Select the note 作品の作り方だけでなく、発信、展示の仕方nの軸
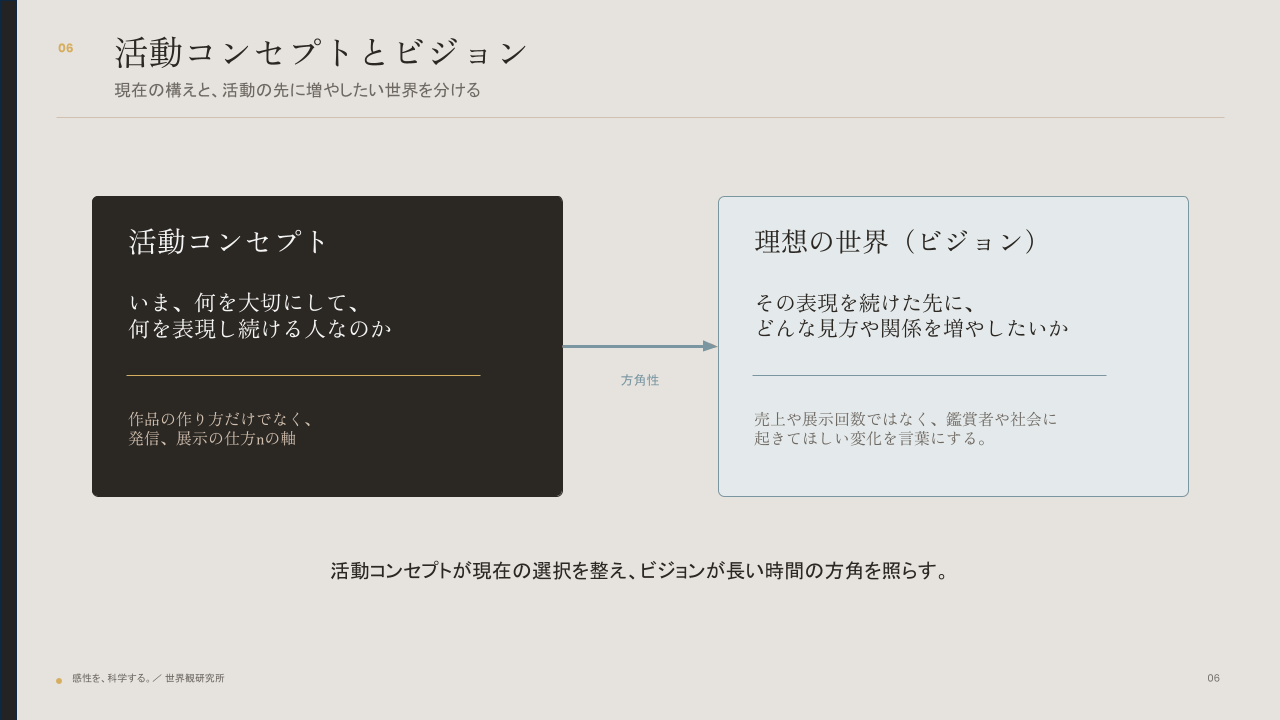This screenshot has height=720, width=1280. tap(223, 428)
